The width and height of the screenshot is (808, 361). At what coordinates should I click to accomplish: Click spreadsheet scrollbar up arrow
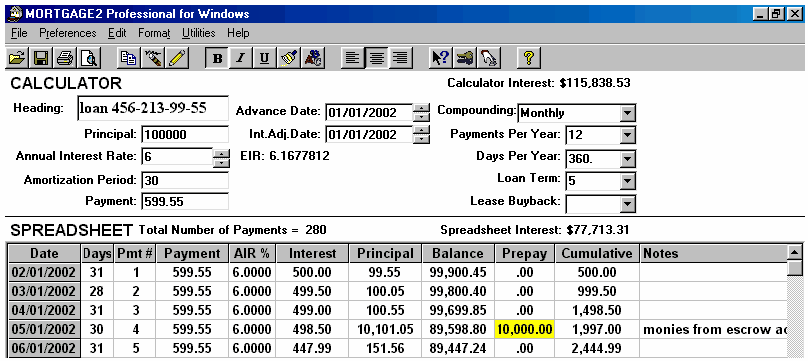point(796,252)
